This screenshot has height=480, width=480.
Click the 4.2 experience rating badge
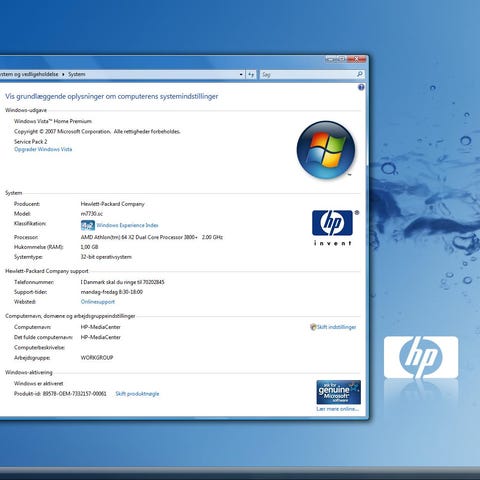pos(88,225)
